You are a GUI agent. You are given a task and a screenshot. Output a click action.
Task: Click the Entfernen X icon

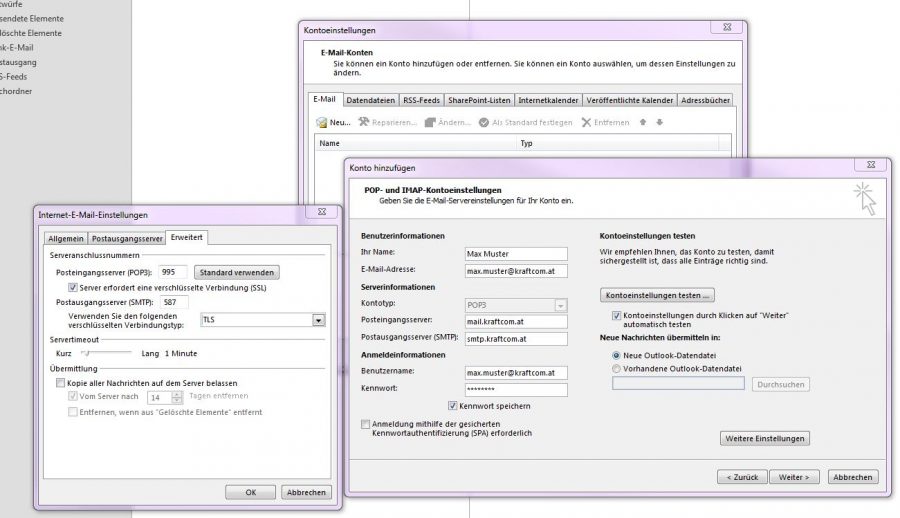[587, 123]
